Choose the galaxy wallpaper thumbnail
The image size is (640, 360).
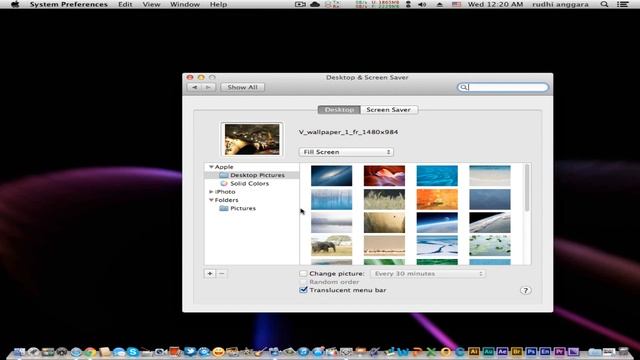(331, 176)
